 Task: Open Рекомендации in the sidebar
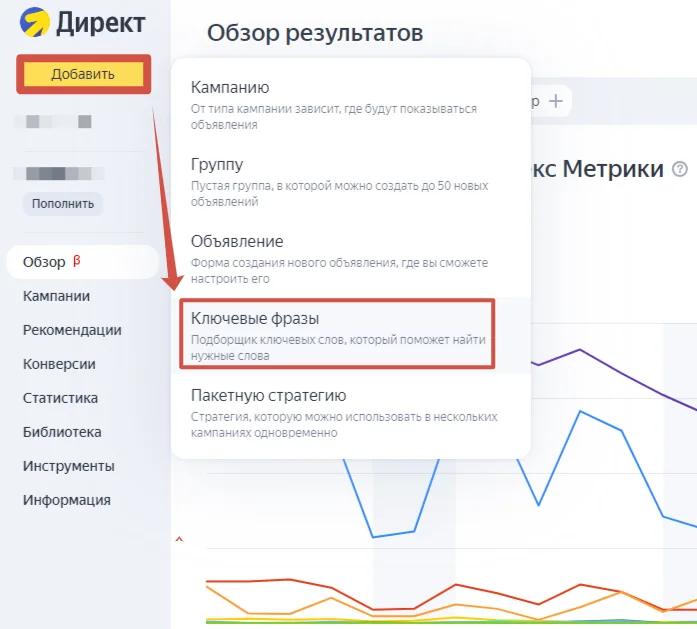coord(72,330)
